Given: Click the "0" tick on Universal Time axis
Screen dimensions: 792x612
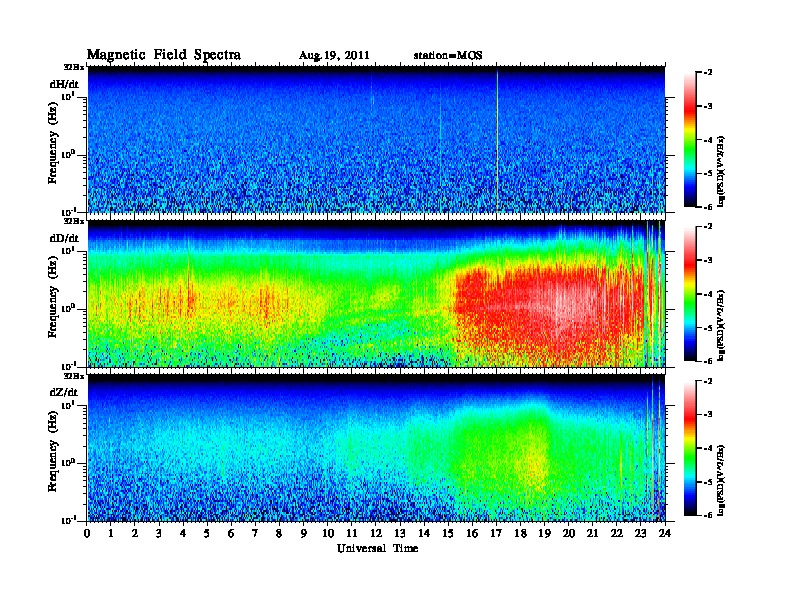Looking at the screenshot, I should click(x=87, y=533).
